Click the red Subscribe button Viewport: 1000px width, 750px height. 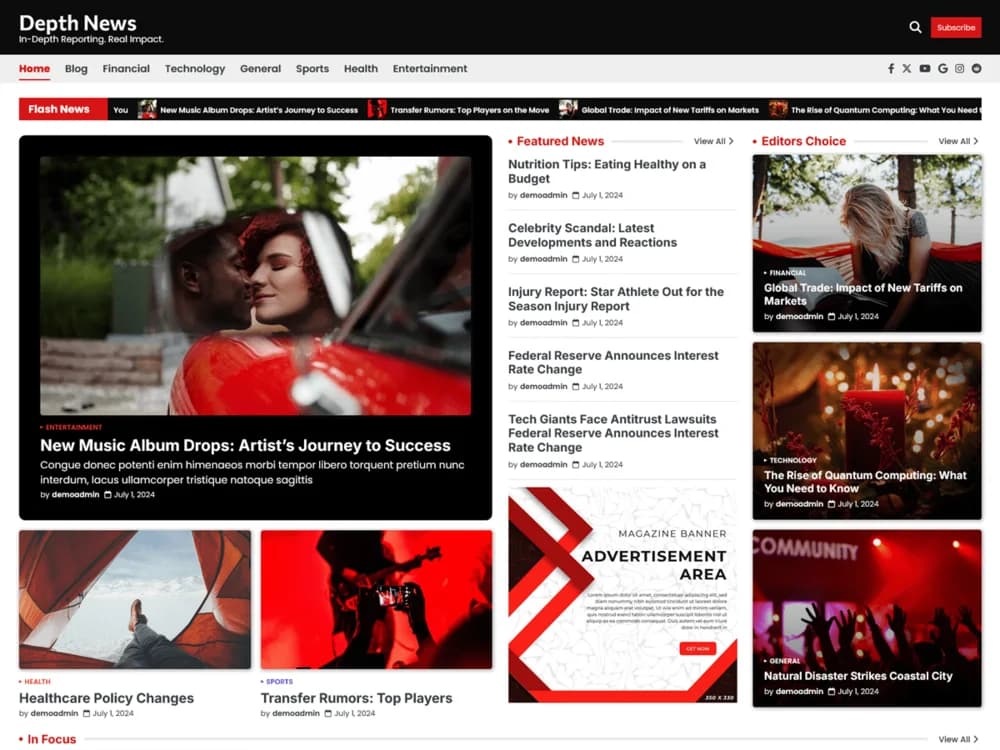(x=956, y=27)
